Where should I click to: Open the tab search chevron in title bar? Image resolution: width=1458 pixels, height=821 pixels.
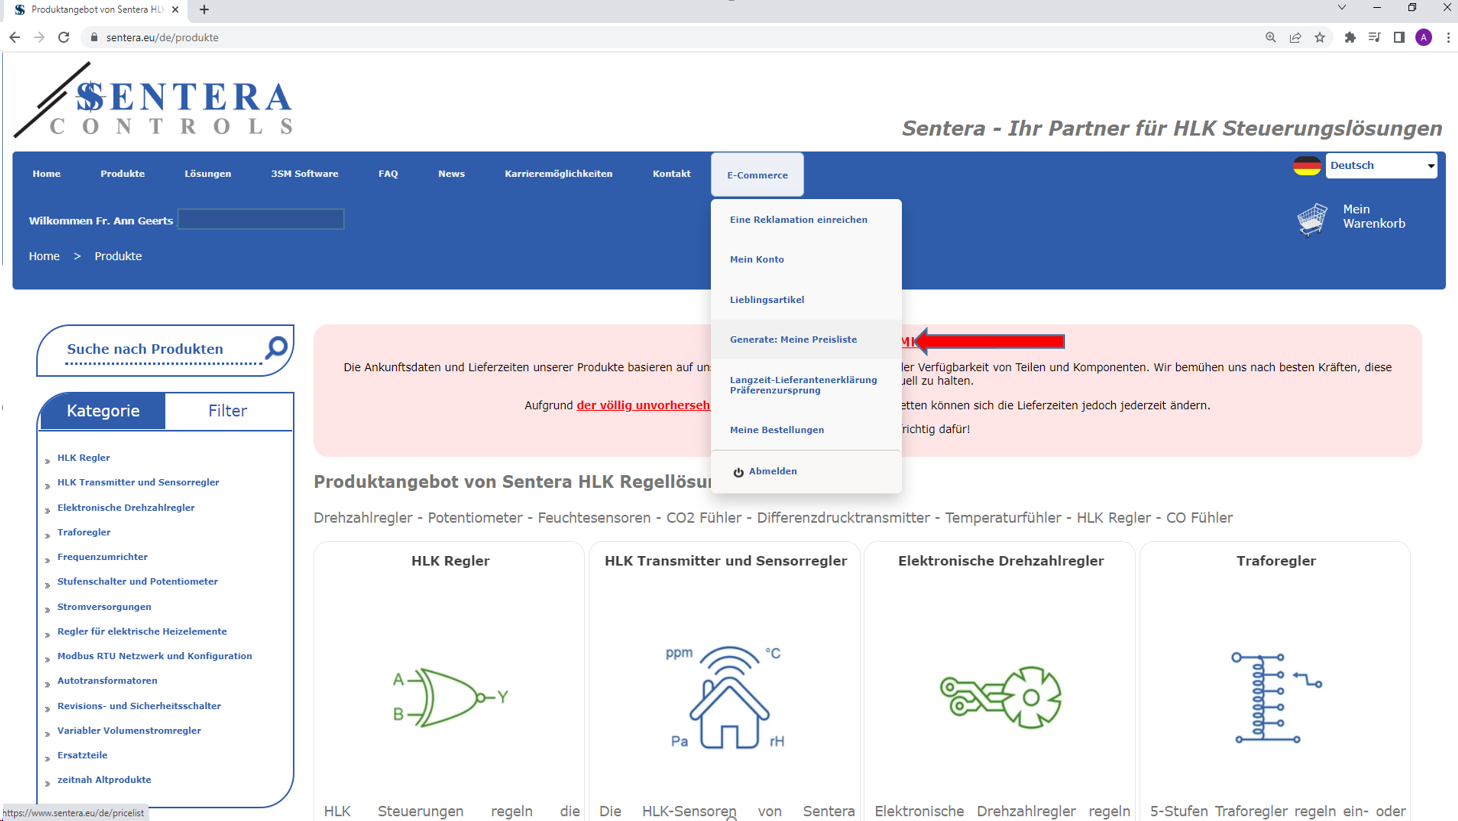(1341, 8)
